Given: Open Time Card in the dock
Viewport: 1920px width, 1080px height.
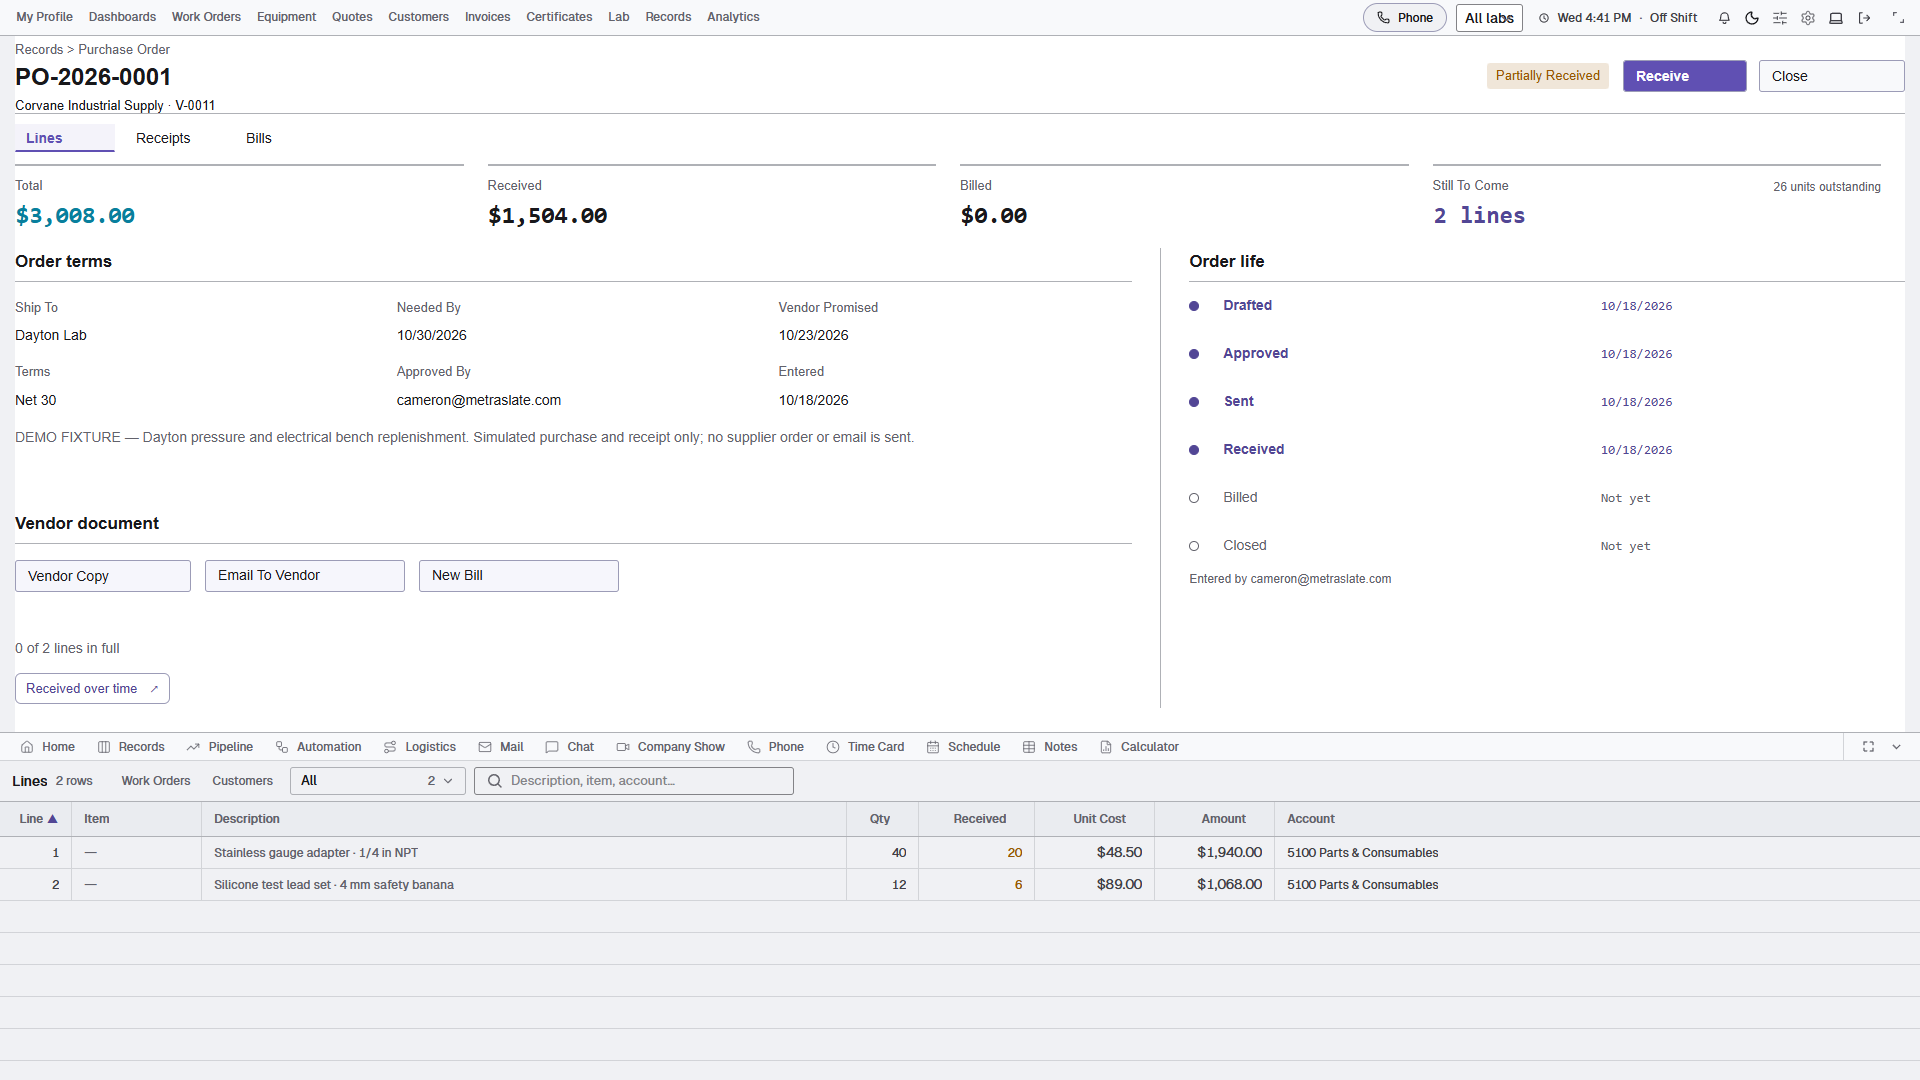Looking at the screenshot, I should pyautogui.click(x=865, y=747).
